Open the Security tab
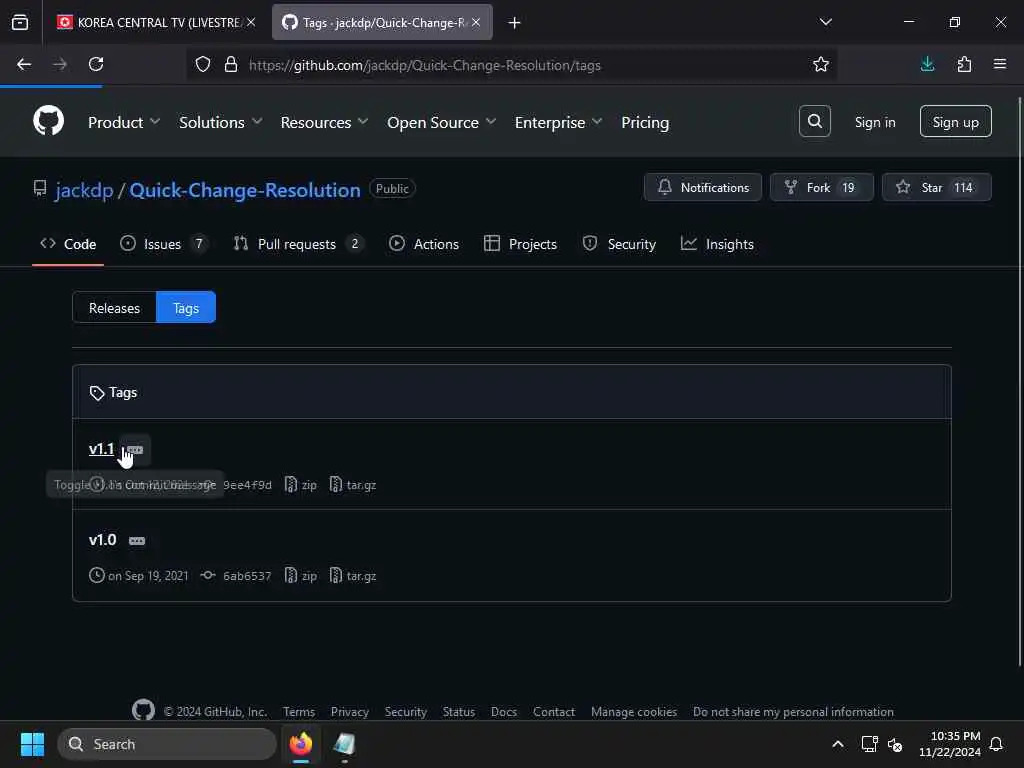1024x768 pixels. [x=619, y=244]
